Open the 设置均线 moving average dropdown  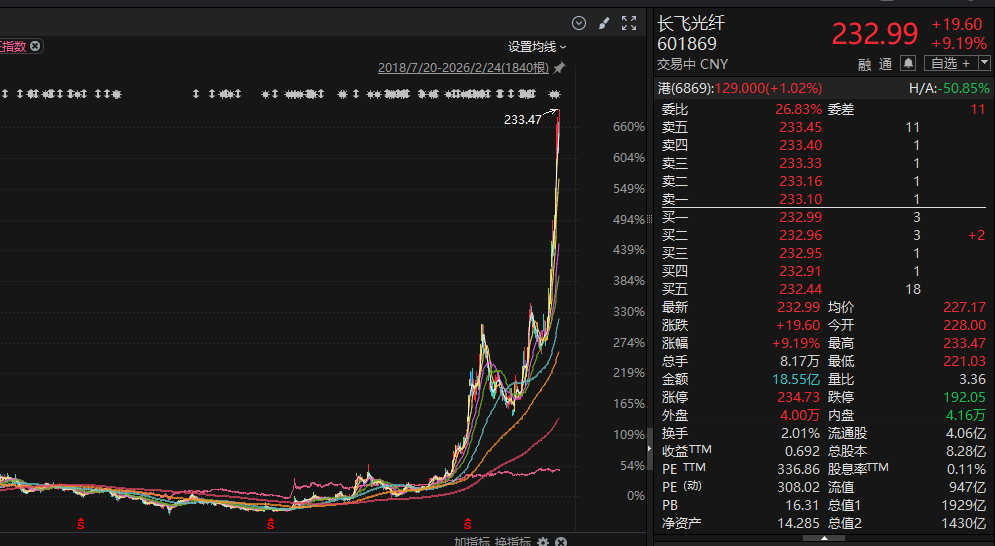pyautogui.click(x=537, y=46)
